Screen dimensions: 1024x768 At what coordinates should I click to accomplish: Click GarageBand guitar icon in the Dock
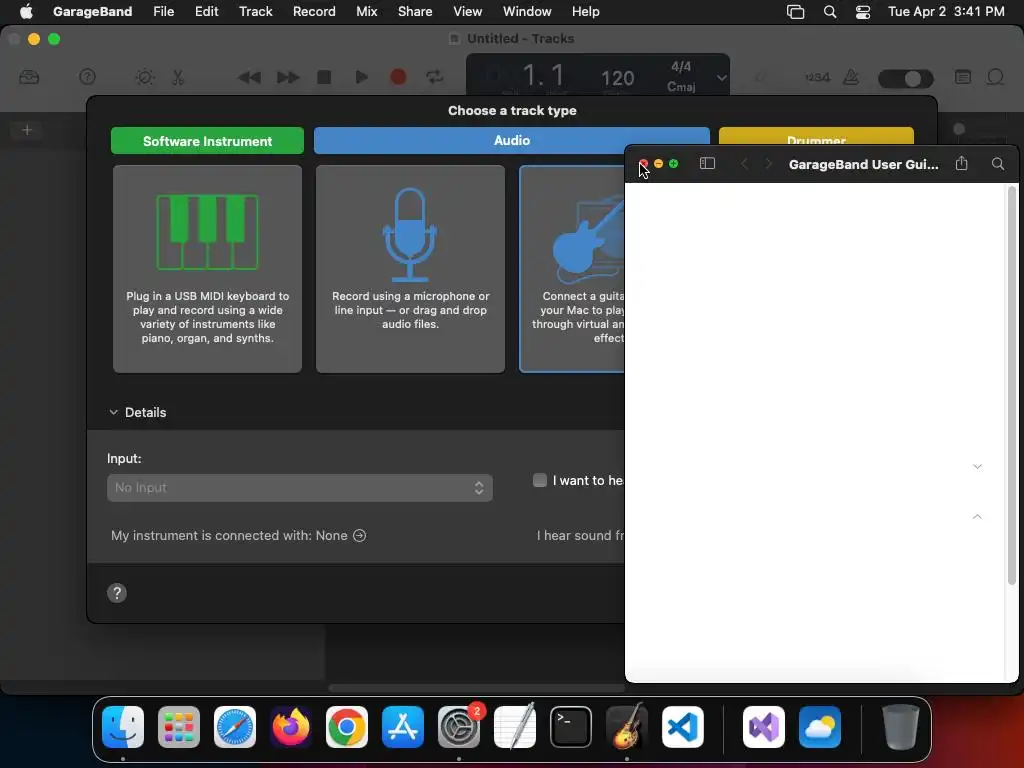coord(627,726)
